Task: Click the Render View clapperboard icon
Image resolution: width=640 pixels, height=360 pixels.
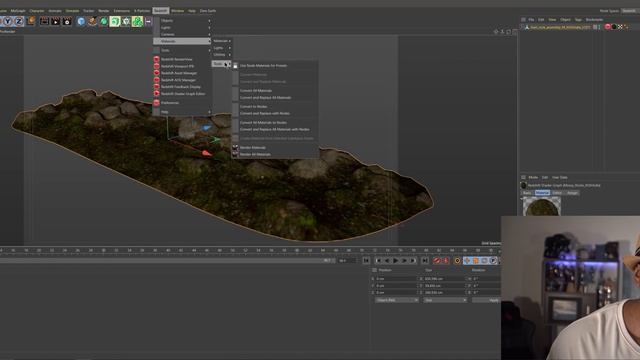Action: (44, 21)
